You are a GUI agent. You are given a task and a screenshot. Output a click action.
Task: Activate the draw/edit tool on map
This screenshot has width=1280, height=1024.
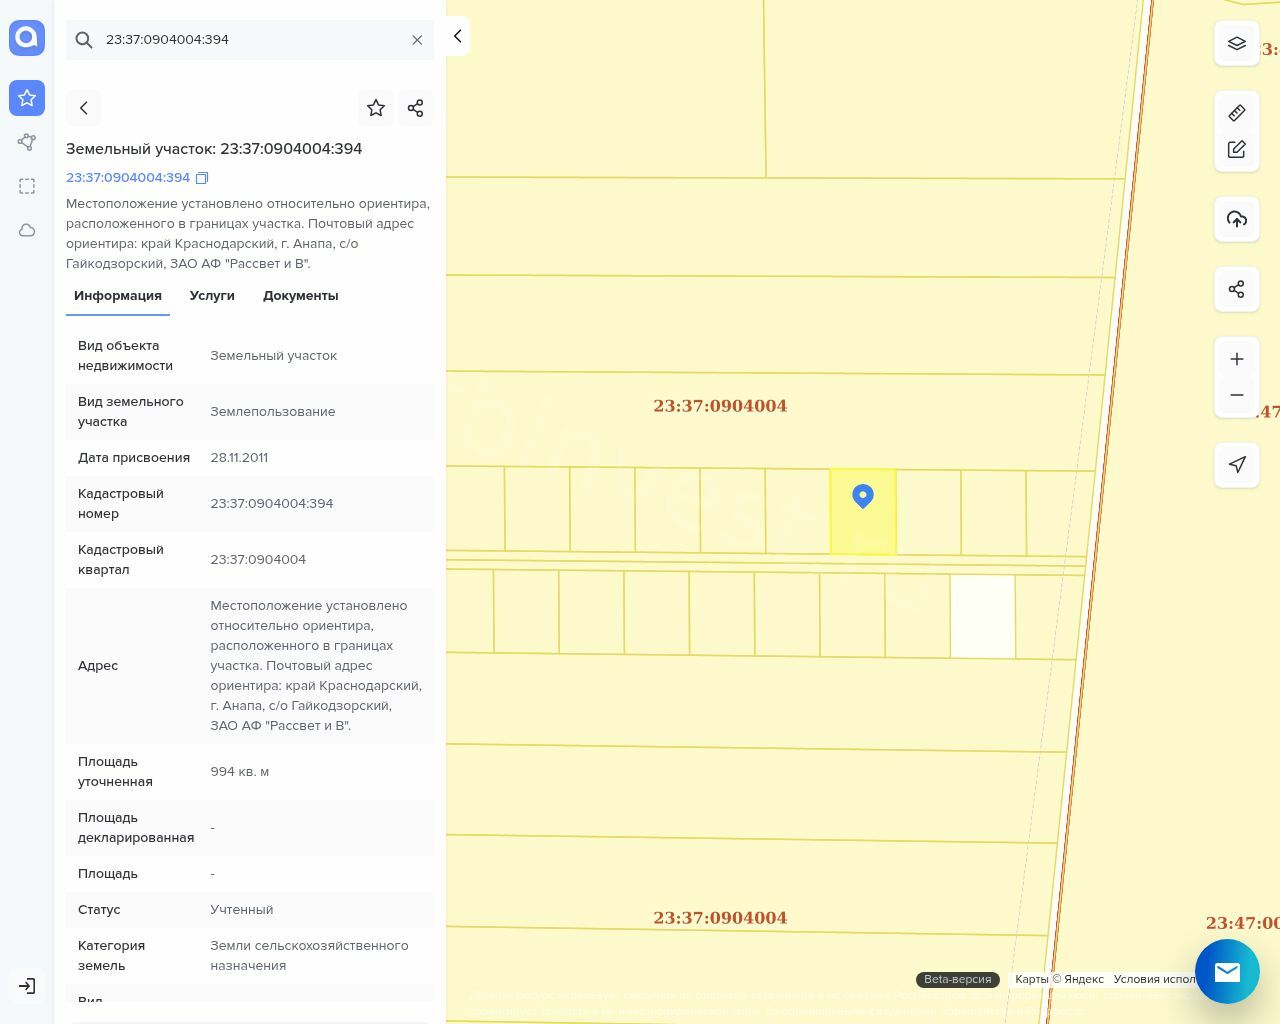click(1237, 149)
